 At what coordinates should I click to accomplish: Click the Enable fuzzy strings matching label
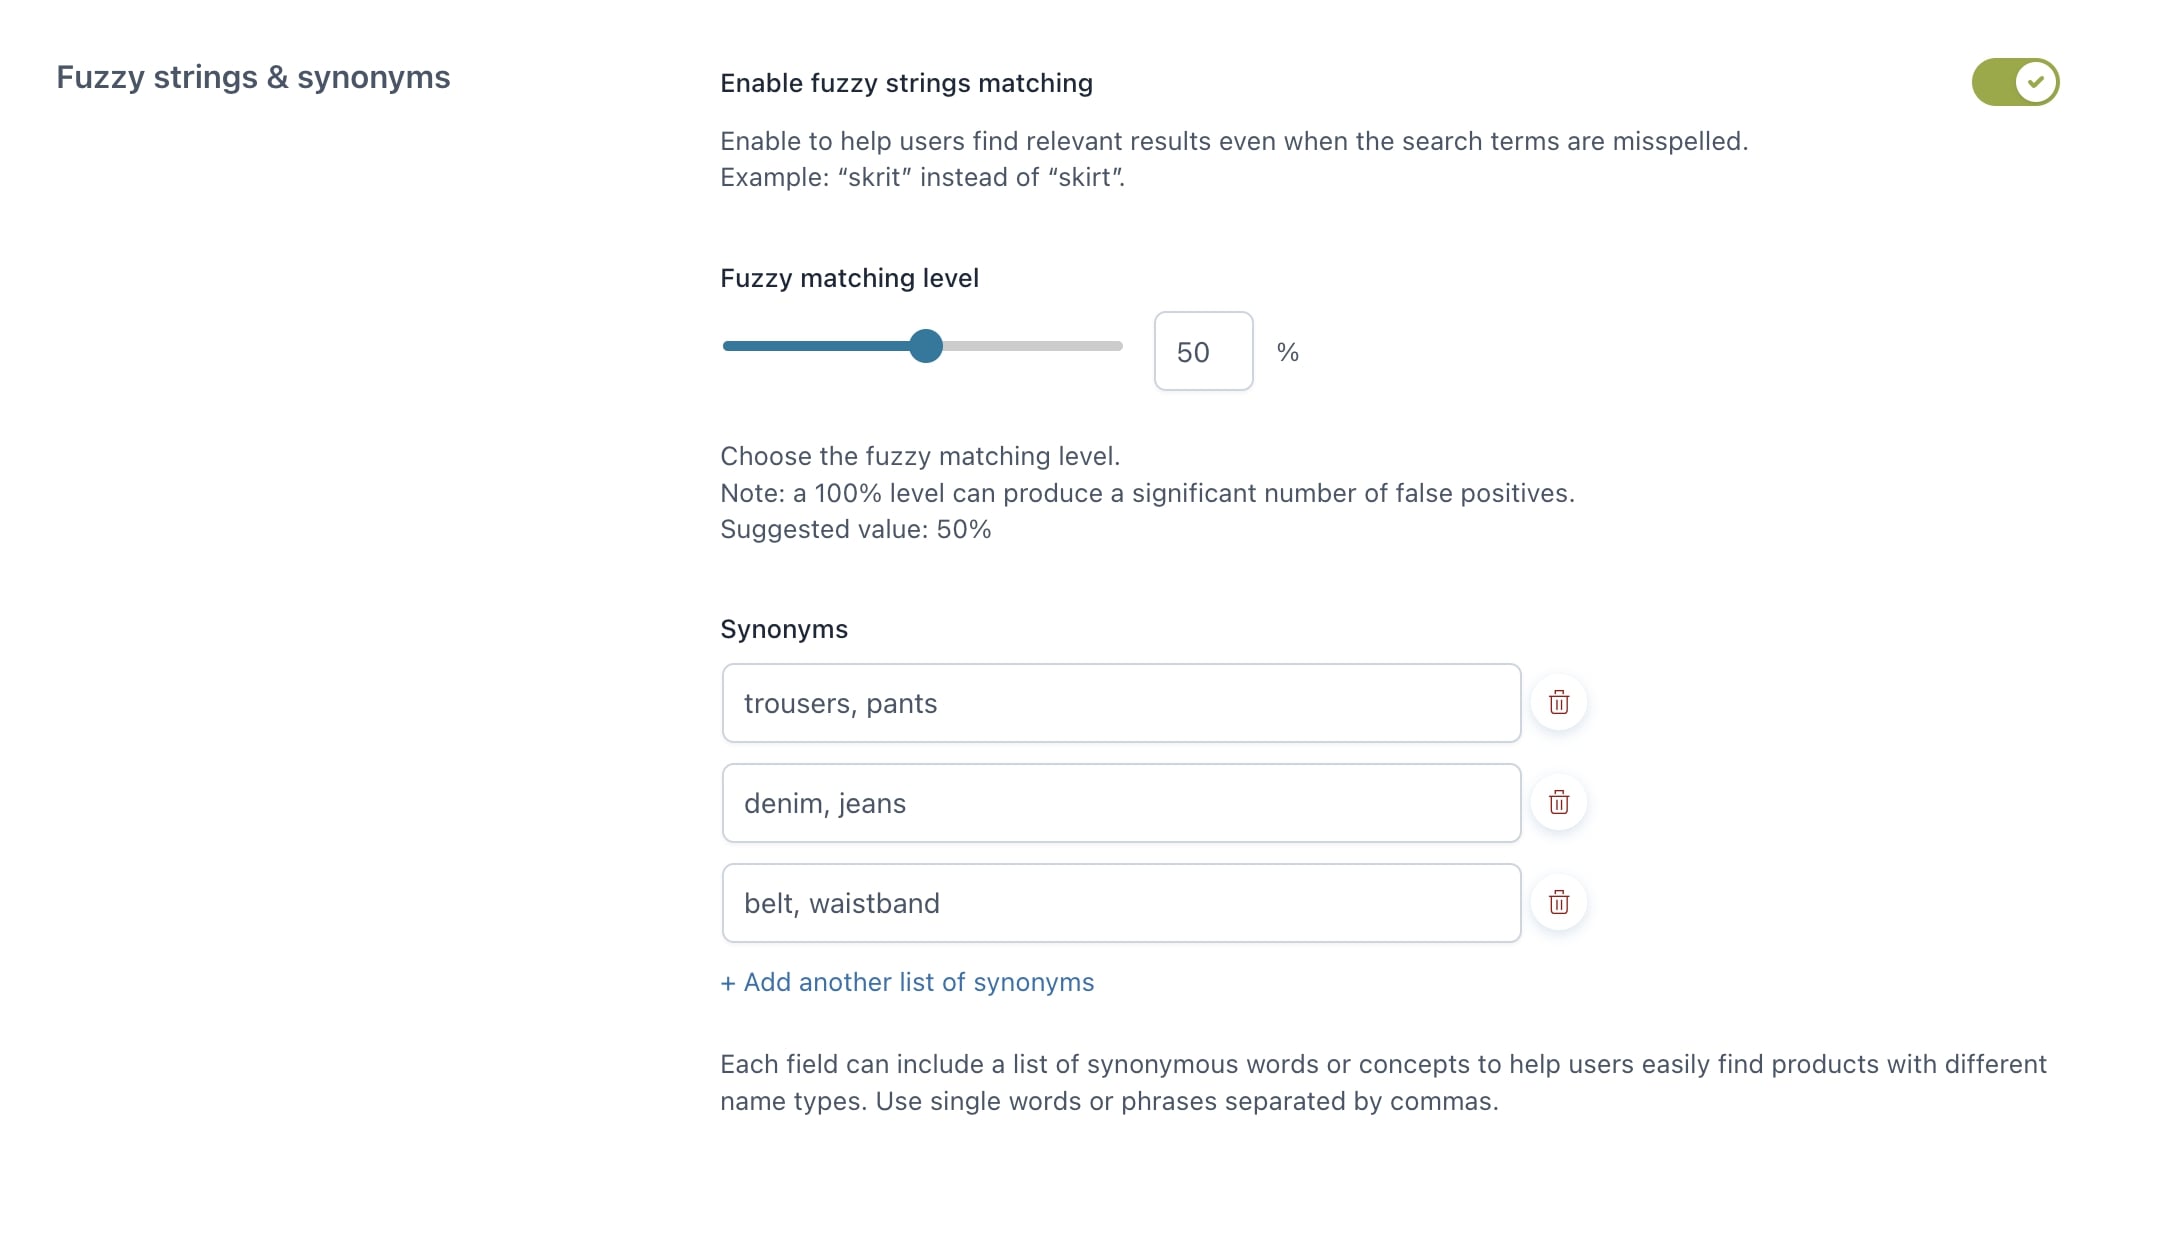(906, 83)
